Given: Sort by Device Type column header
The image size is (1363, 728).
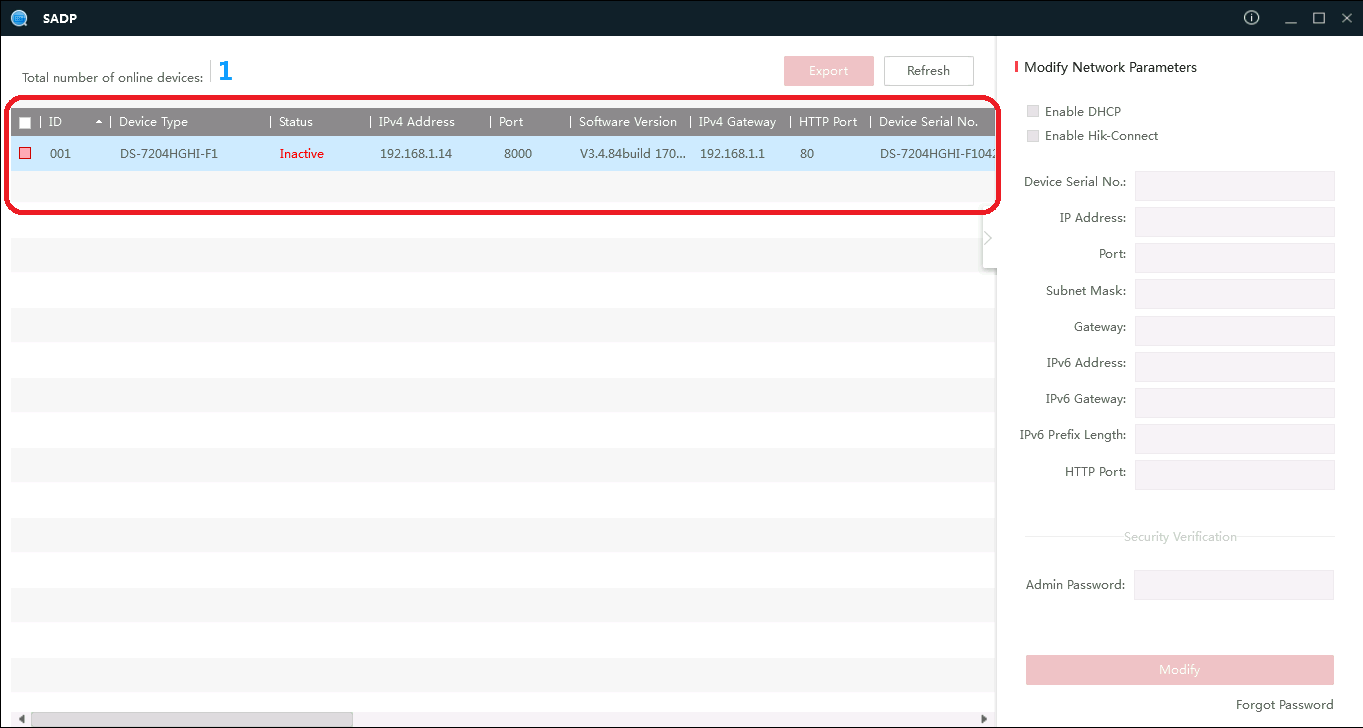Looking at the screenshot, I should 153,122.
